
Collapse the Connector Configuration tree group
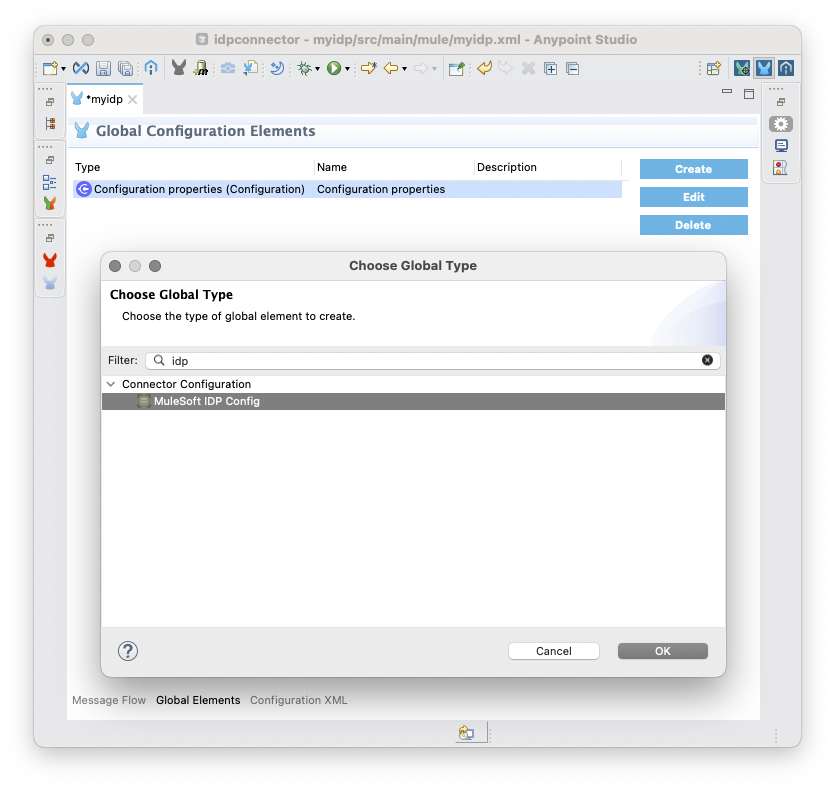pyautogui.click(x=110, y=384)
